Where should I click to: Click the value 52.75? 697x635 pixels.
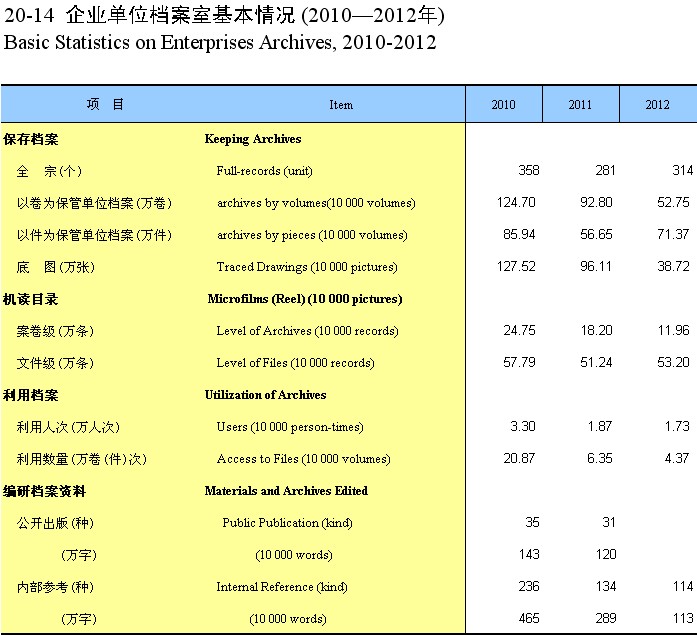[x=673, y=202]
